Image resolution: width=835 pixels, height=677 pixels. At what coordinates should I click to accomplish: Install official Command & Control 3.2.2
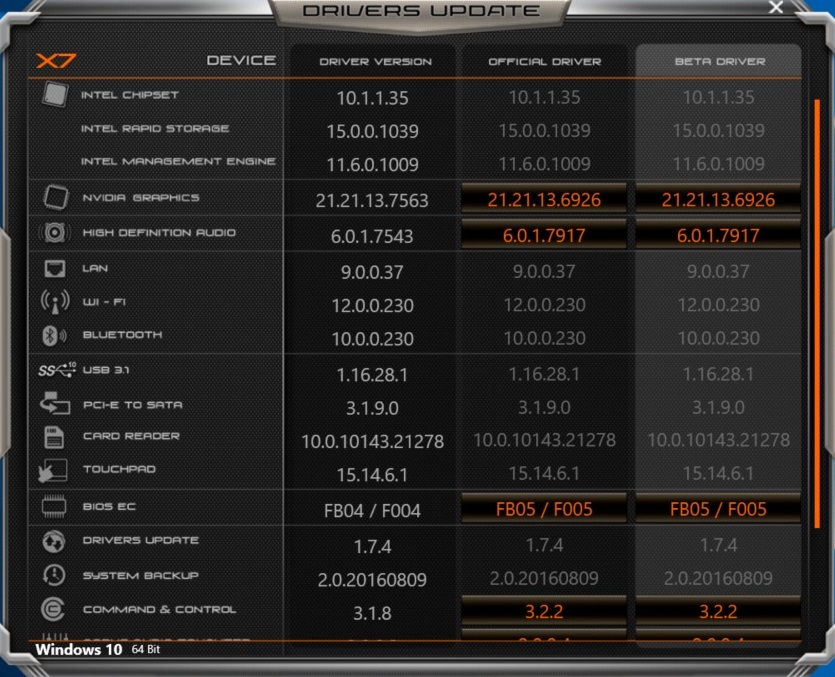[x=544, y=611]
